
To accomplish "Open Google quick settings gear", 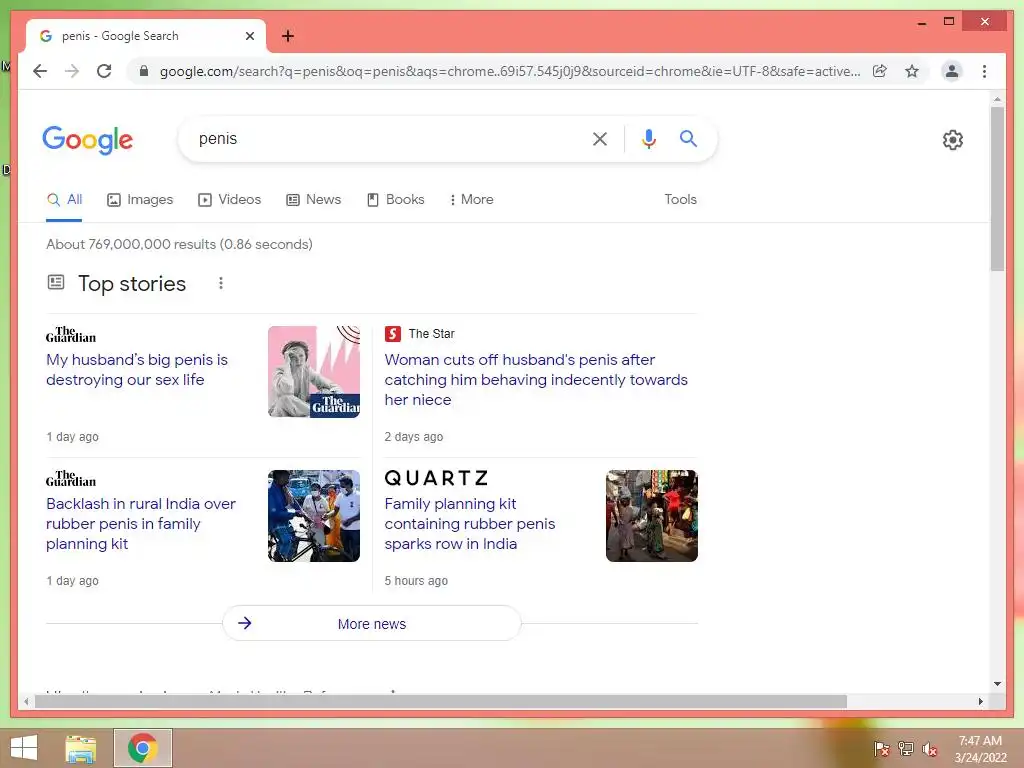I will pos(952,140).
